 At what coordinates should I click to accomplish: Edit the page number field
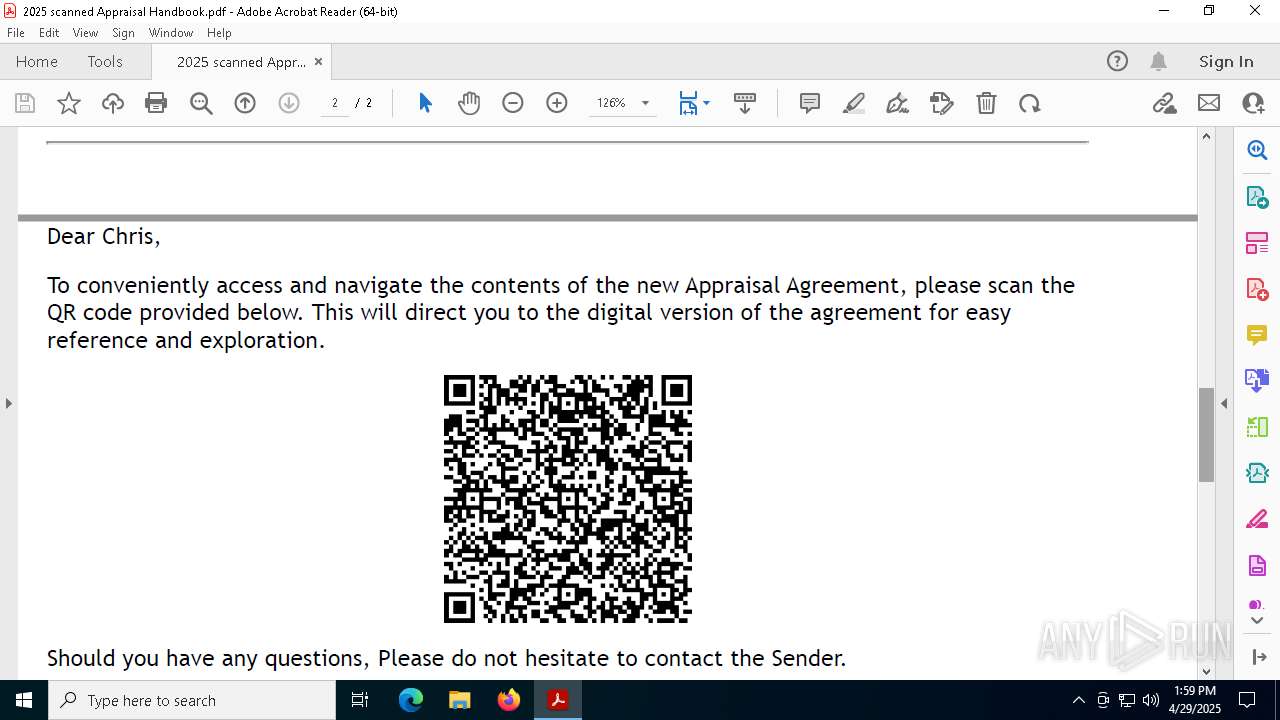coord(335,103)
